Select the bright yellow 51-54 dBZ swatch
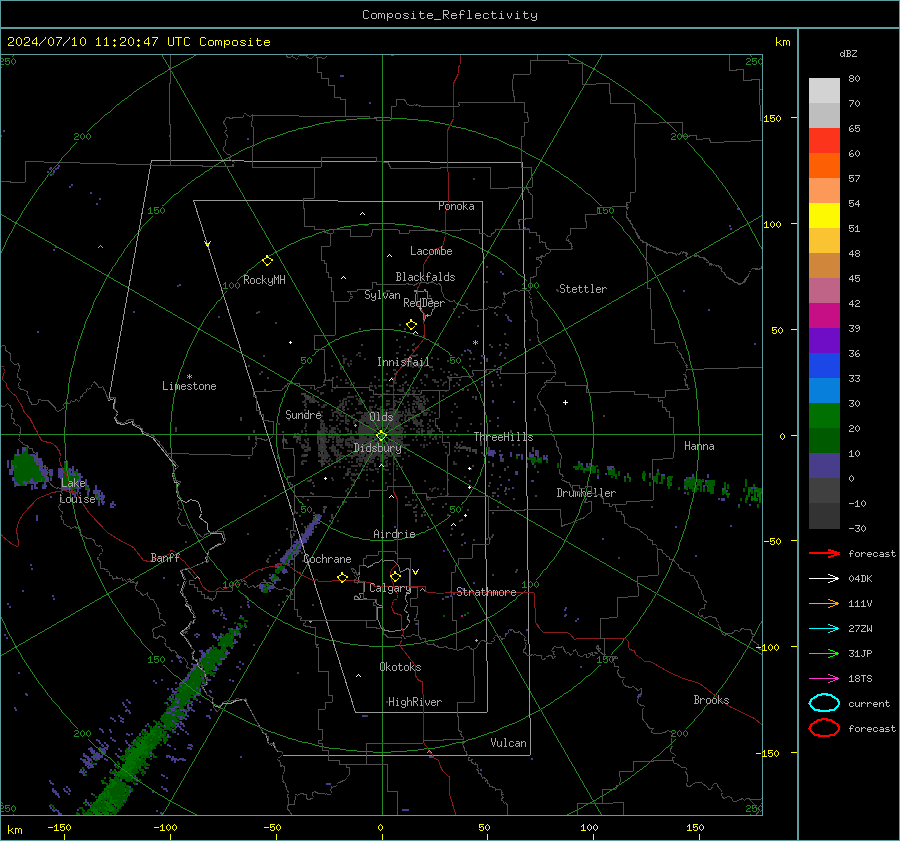 pos(824,216)
